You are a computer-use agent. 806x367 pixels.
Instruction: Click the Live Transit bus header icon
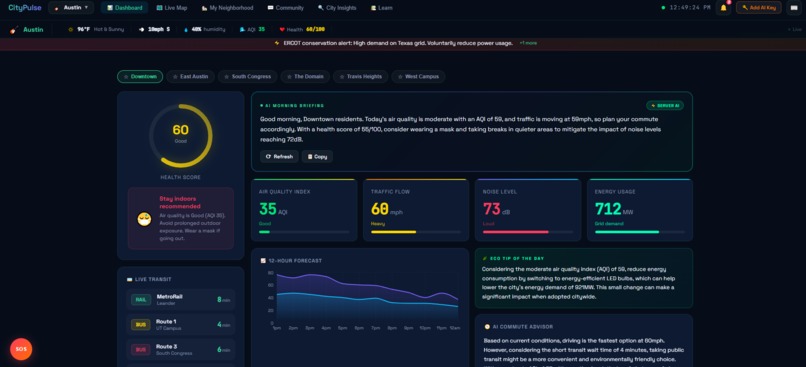[x=129, y=280]
